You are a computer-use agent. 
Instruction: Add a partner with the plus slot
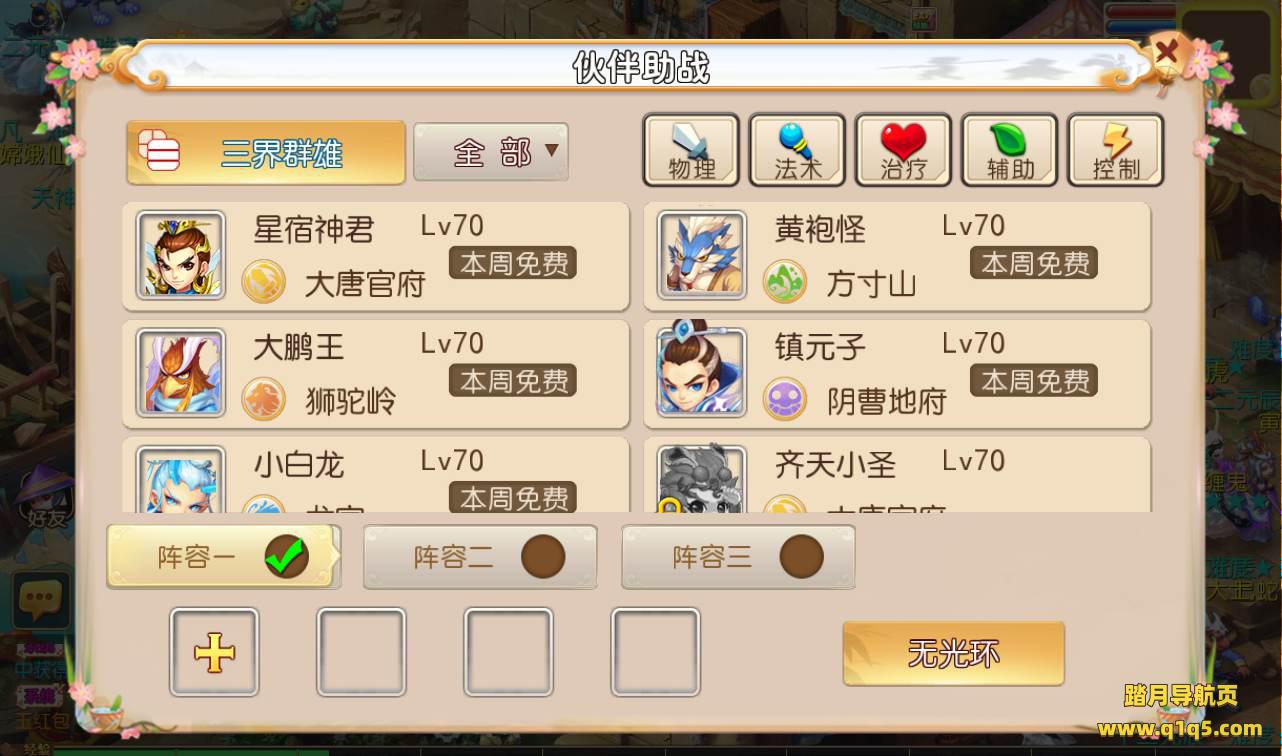[x=214, y=652]
